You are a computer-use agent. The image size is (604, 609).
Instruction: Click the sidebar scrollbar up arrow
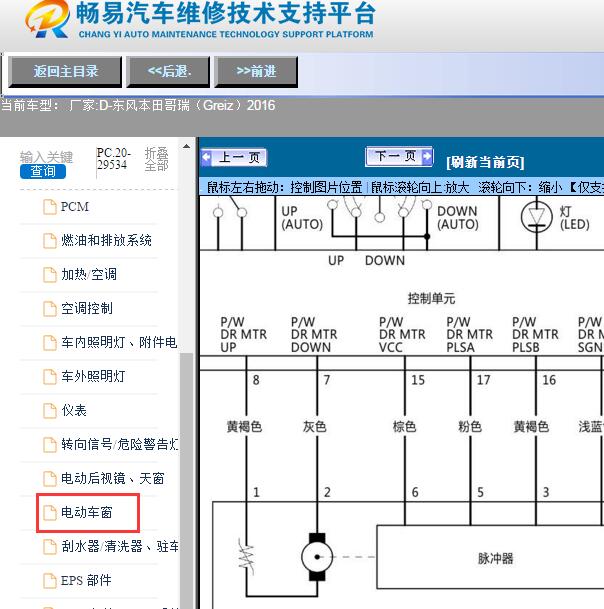coord(186,146)
